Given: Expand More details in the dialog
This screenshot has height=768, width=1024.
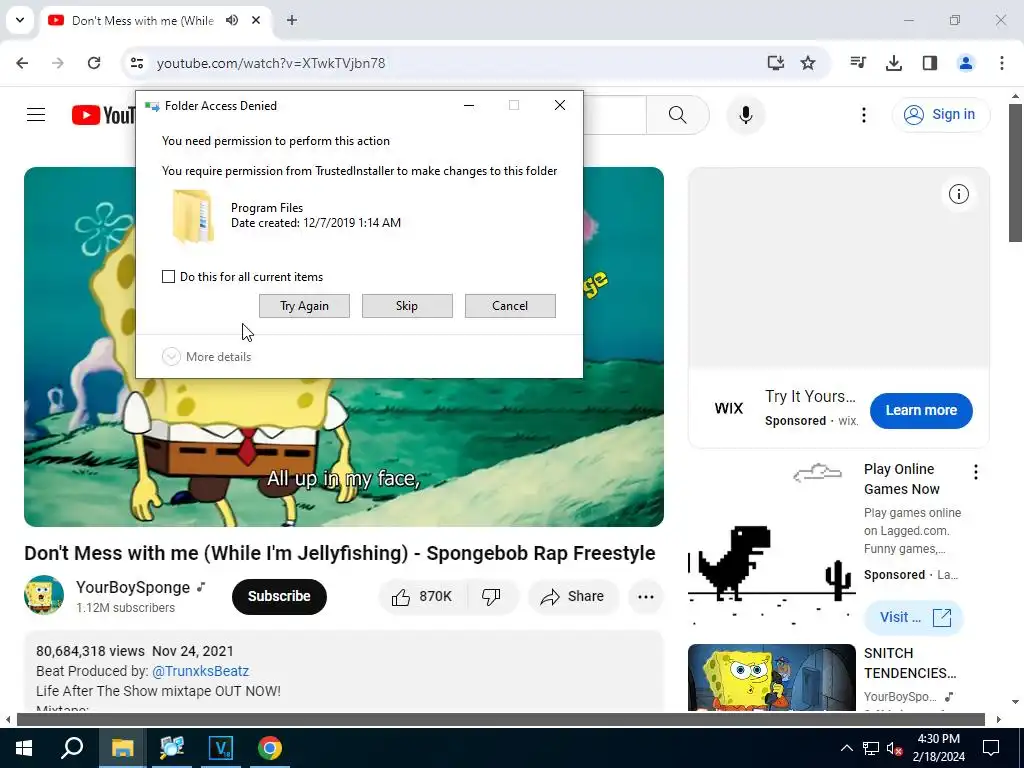Looking at the screenshot, I should click(207, 357).
